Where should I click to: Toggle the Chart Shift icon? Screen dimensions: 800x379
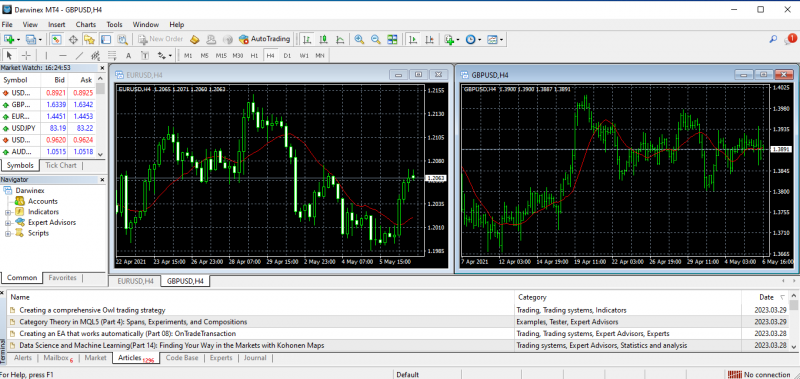pos(429,39)
